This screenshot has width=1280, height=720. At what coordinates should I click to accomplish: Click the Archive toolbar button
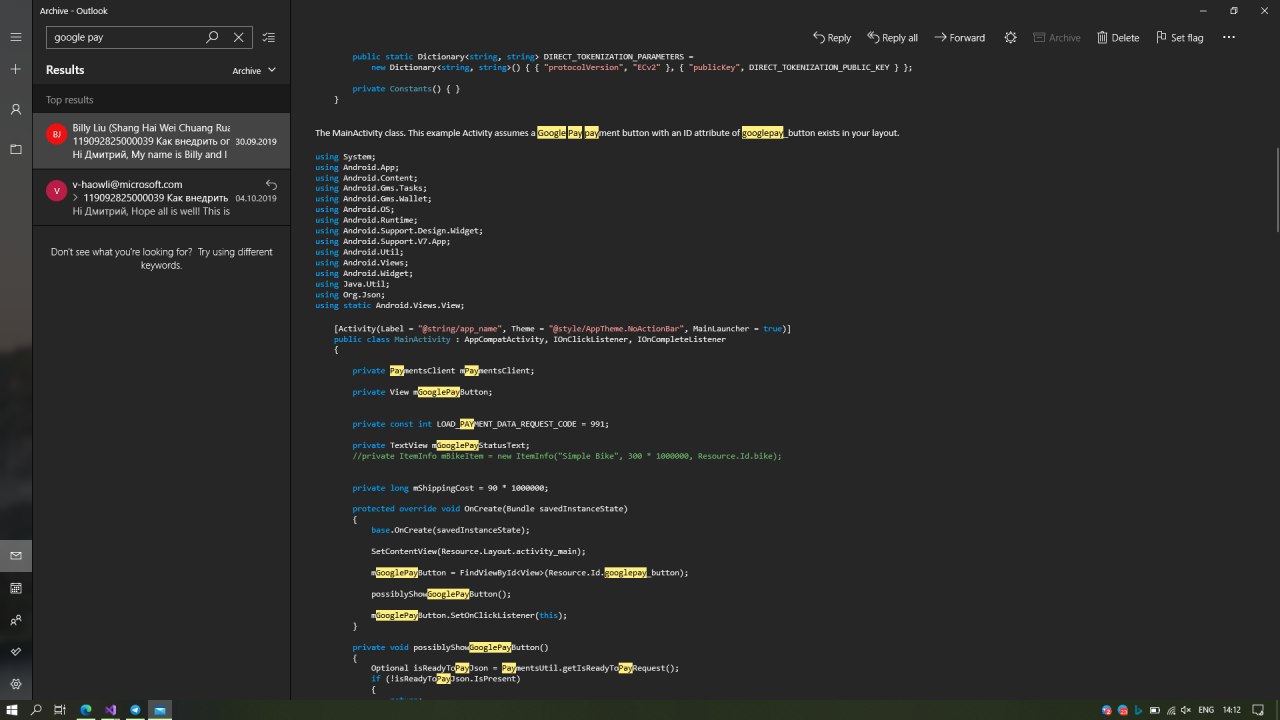pyautogui.click(x=1056, y=37)
